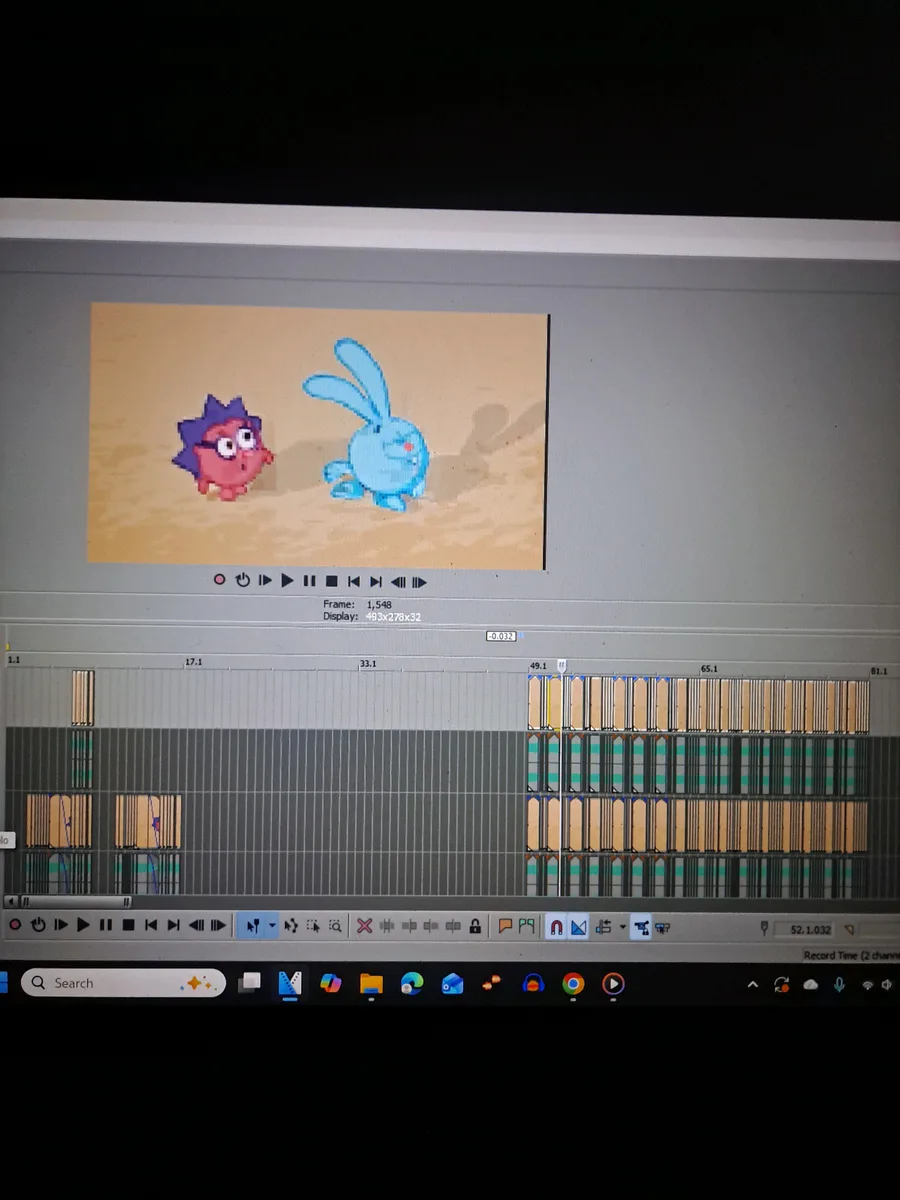Screen dimensions: 900x1200
Task: Select the Normal Edit tool
Action: [253, 925]
